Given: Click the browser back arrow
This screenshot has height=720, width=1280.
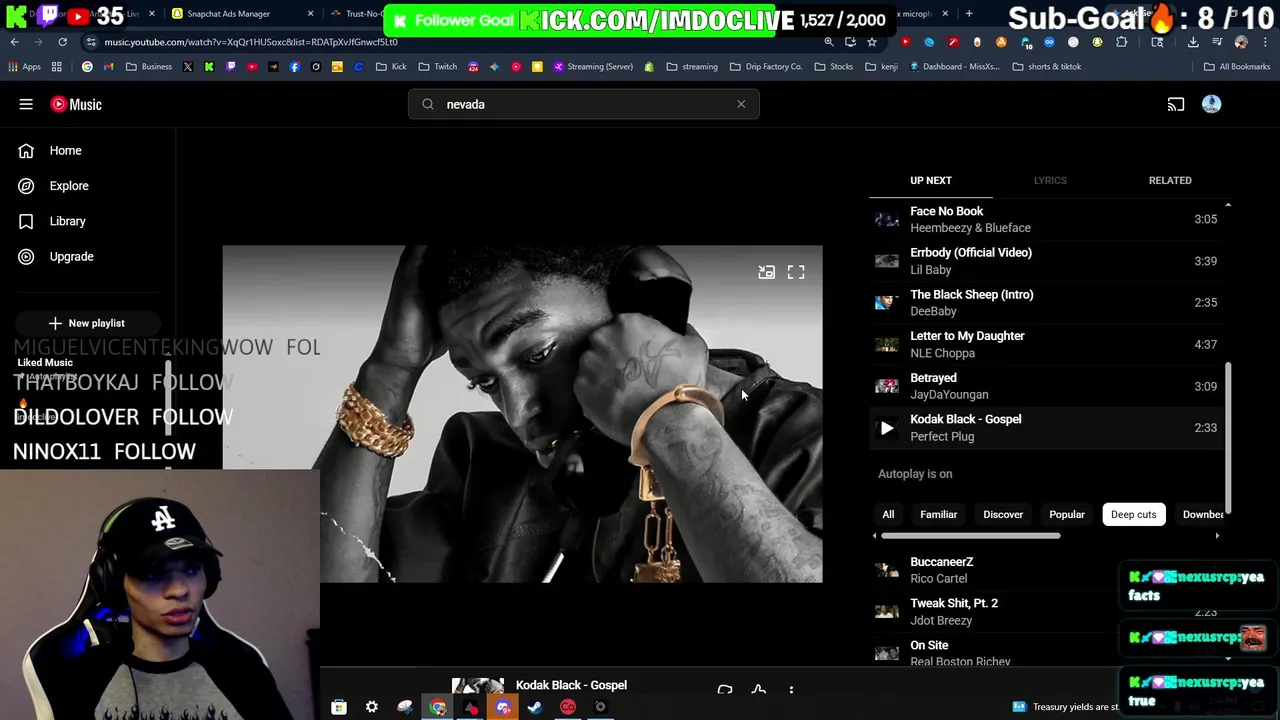Looking at the screenshot, I should click(15, 42).
